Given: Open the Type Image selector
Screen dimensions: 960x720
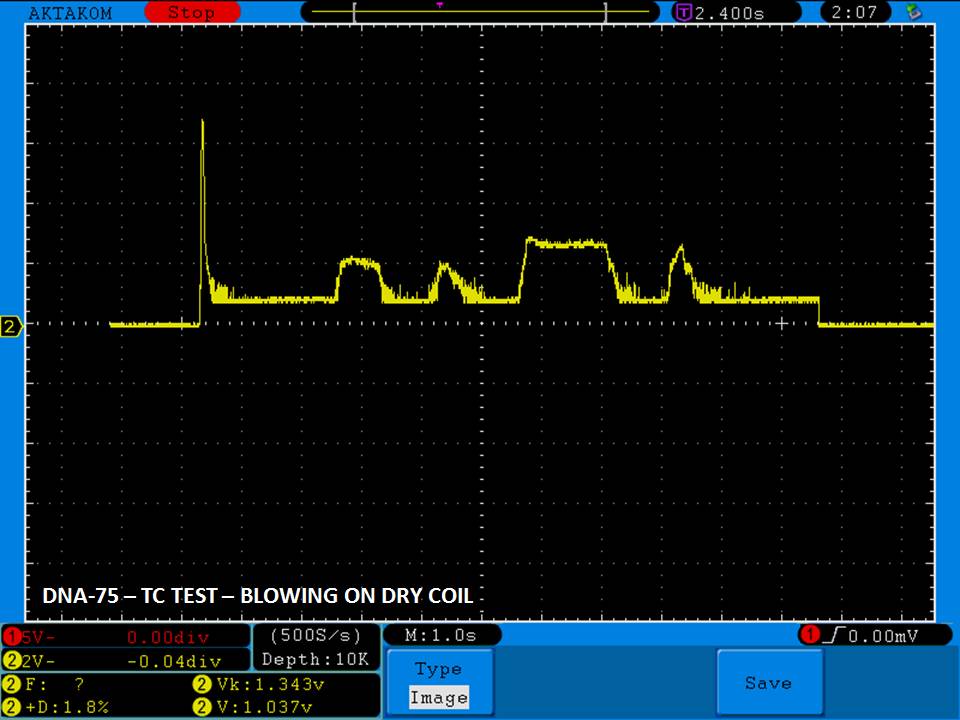Looking at the screenshot, I should [x=439, y=683].
